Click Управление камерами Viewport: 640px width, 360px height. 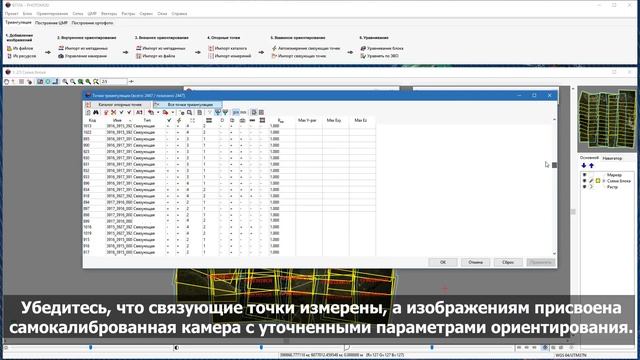pos(83,56)
